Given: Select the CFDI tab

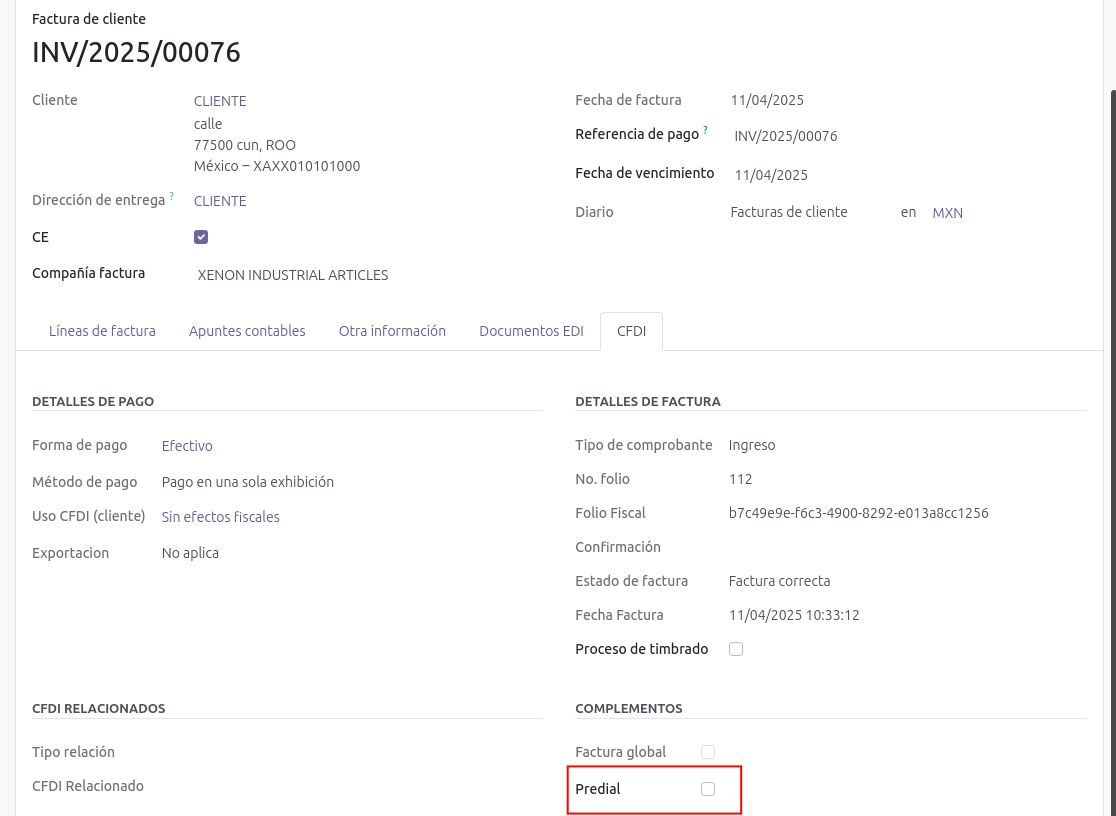Looking at the screenshot, I should [x=631, y=331].
